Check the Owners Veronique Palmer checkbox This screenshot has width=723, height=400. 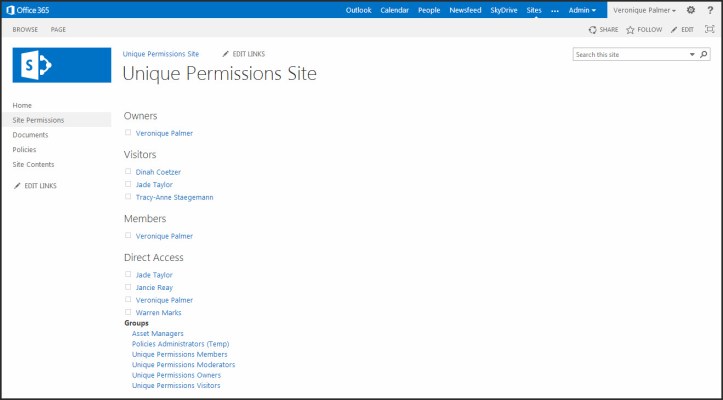coord(128,132)
